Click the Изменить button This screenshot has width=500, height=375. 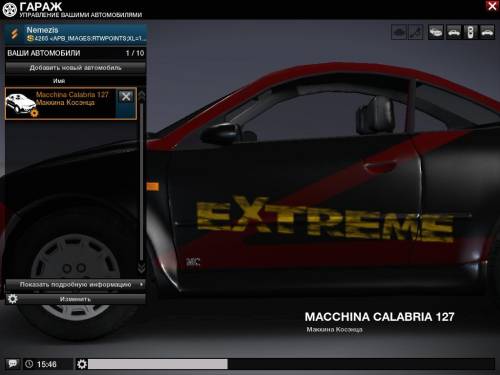point(75,299)
